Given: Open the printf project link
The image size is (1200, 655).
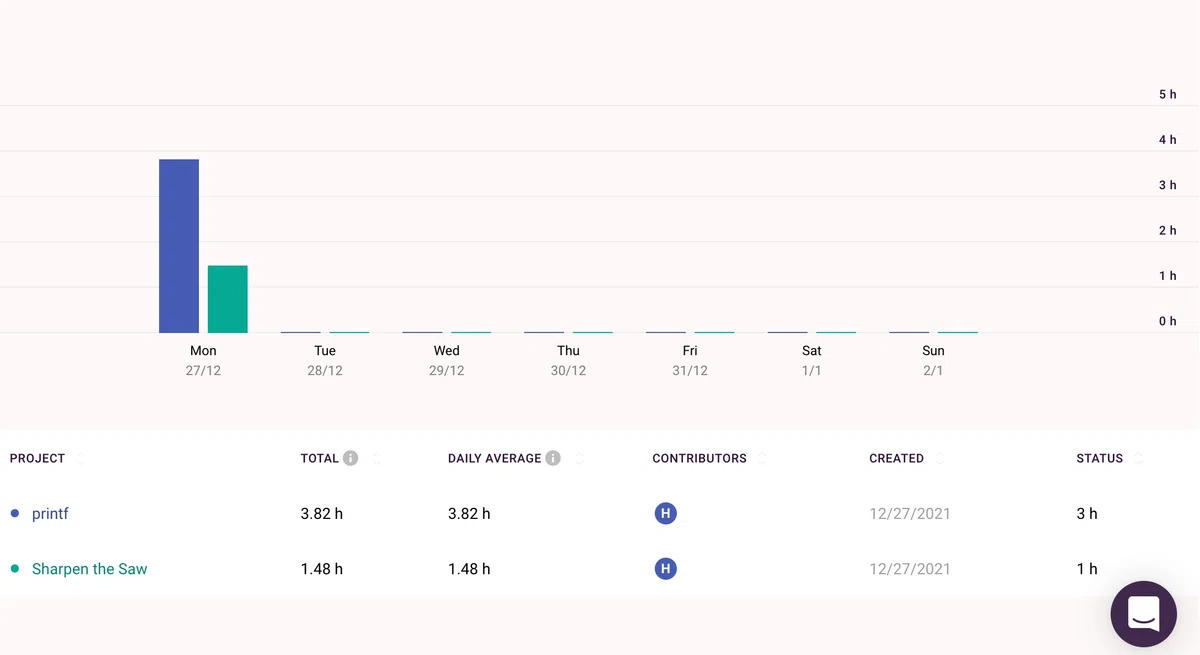Looking at the screenshot, I should (x=50, y=514).
